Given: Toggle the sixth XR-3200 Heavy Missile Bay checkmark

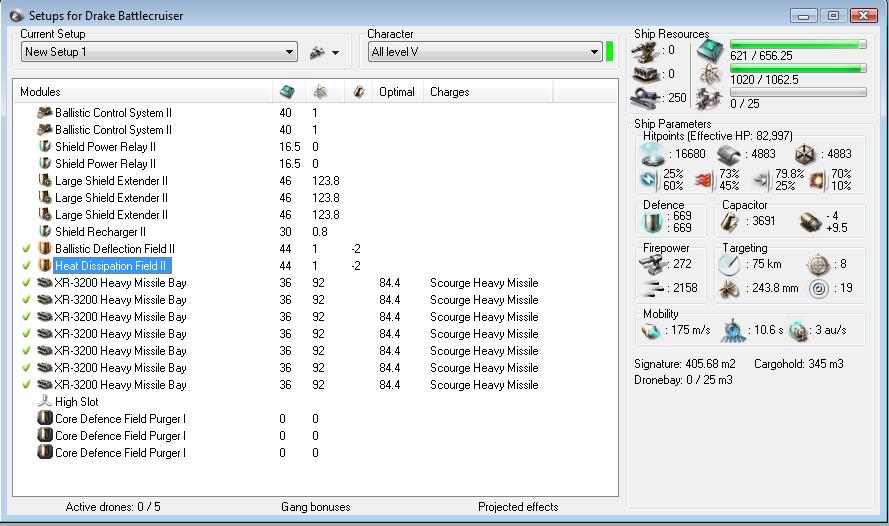Looking at the screenshot, I should pos(26,368).
